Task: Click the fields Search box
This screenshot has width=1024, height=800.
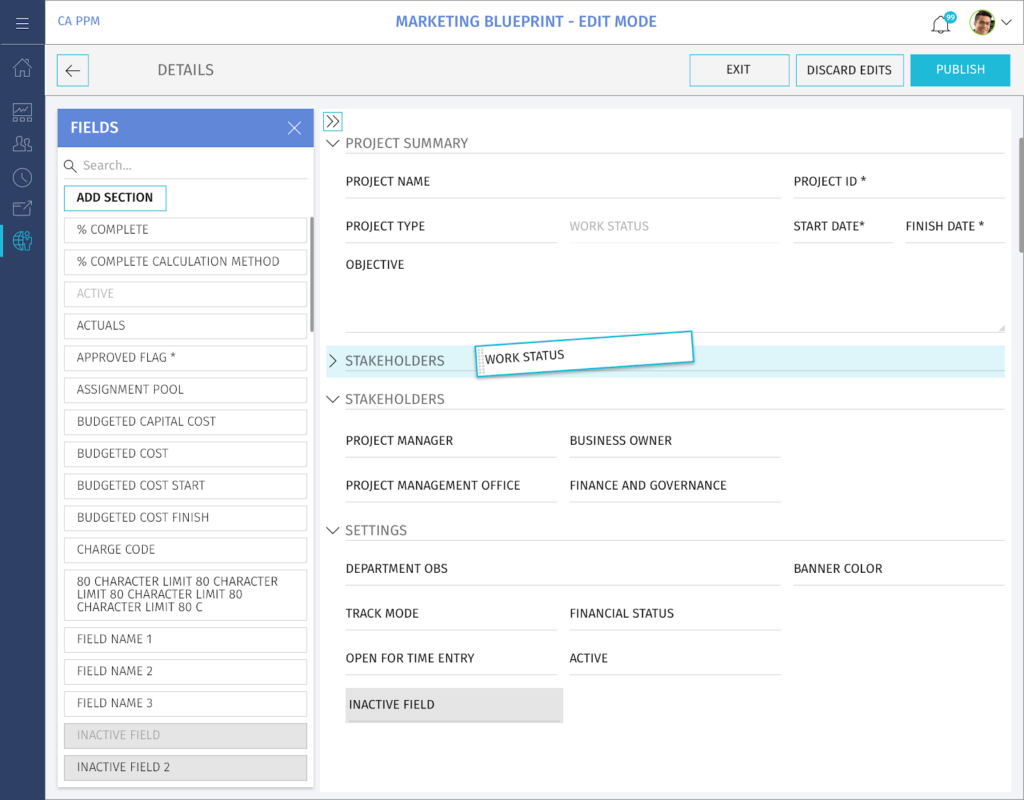Action: click(190, 166)
